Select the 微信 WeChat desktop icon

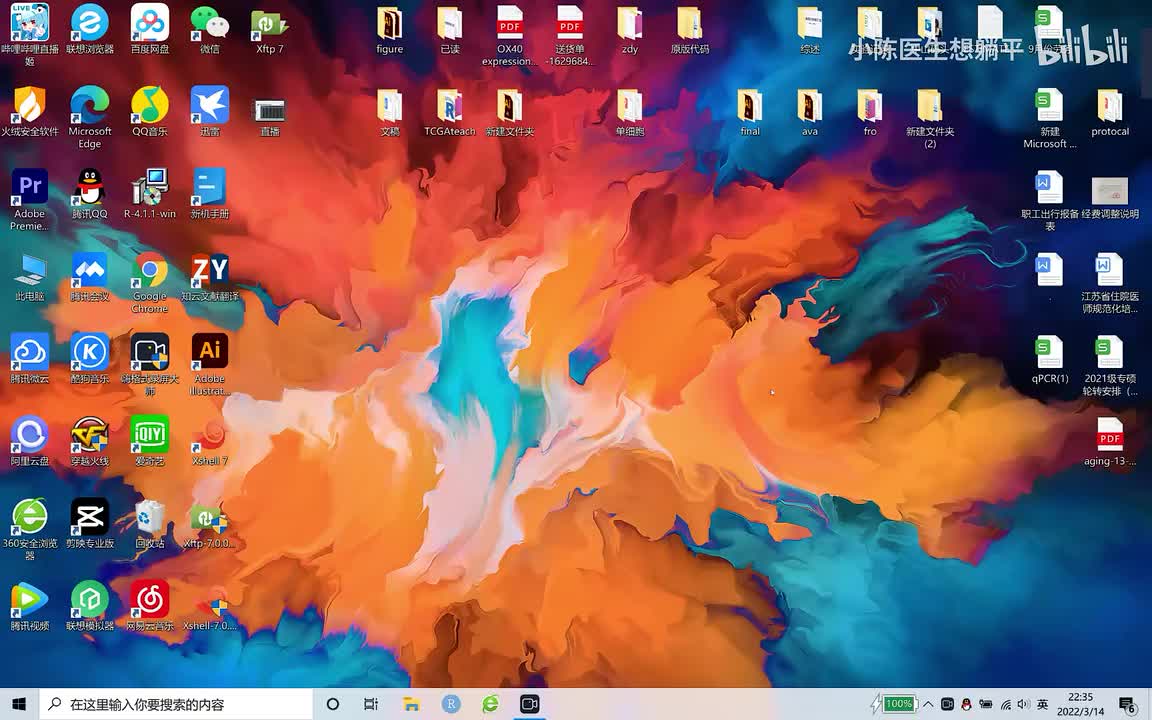[x=209, y=29]
